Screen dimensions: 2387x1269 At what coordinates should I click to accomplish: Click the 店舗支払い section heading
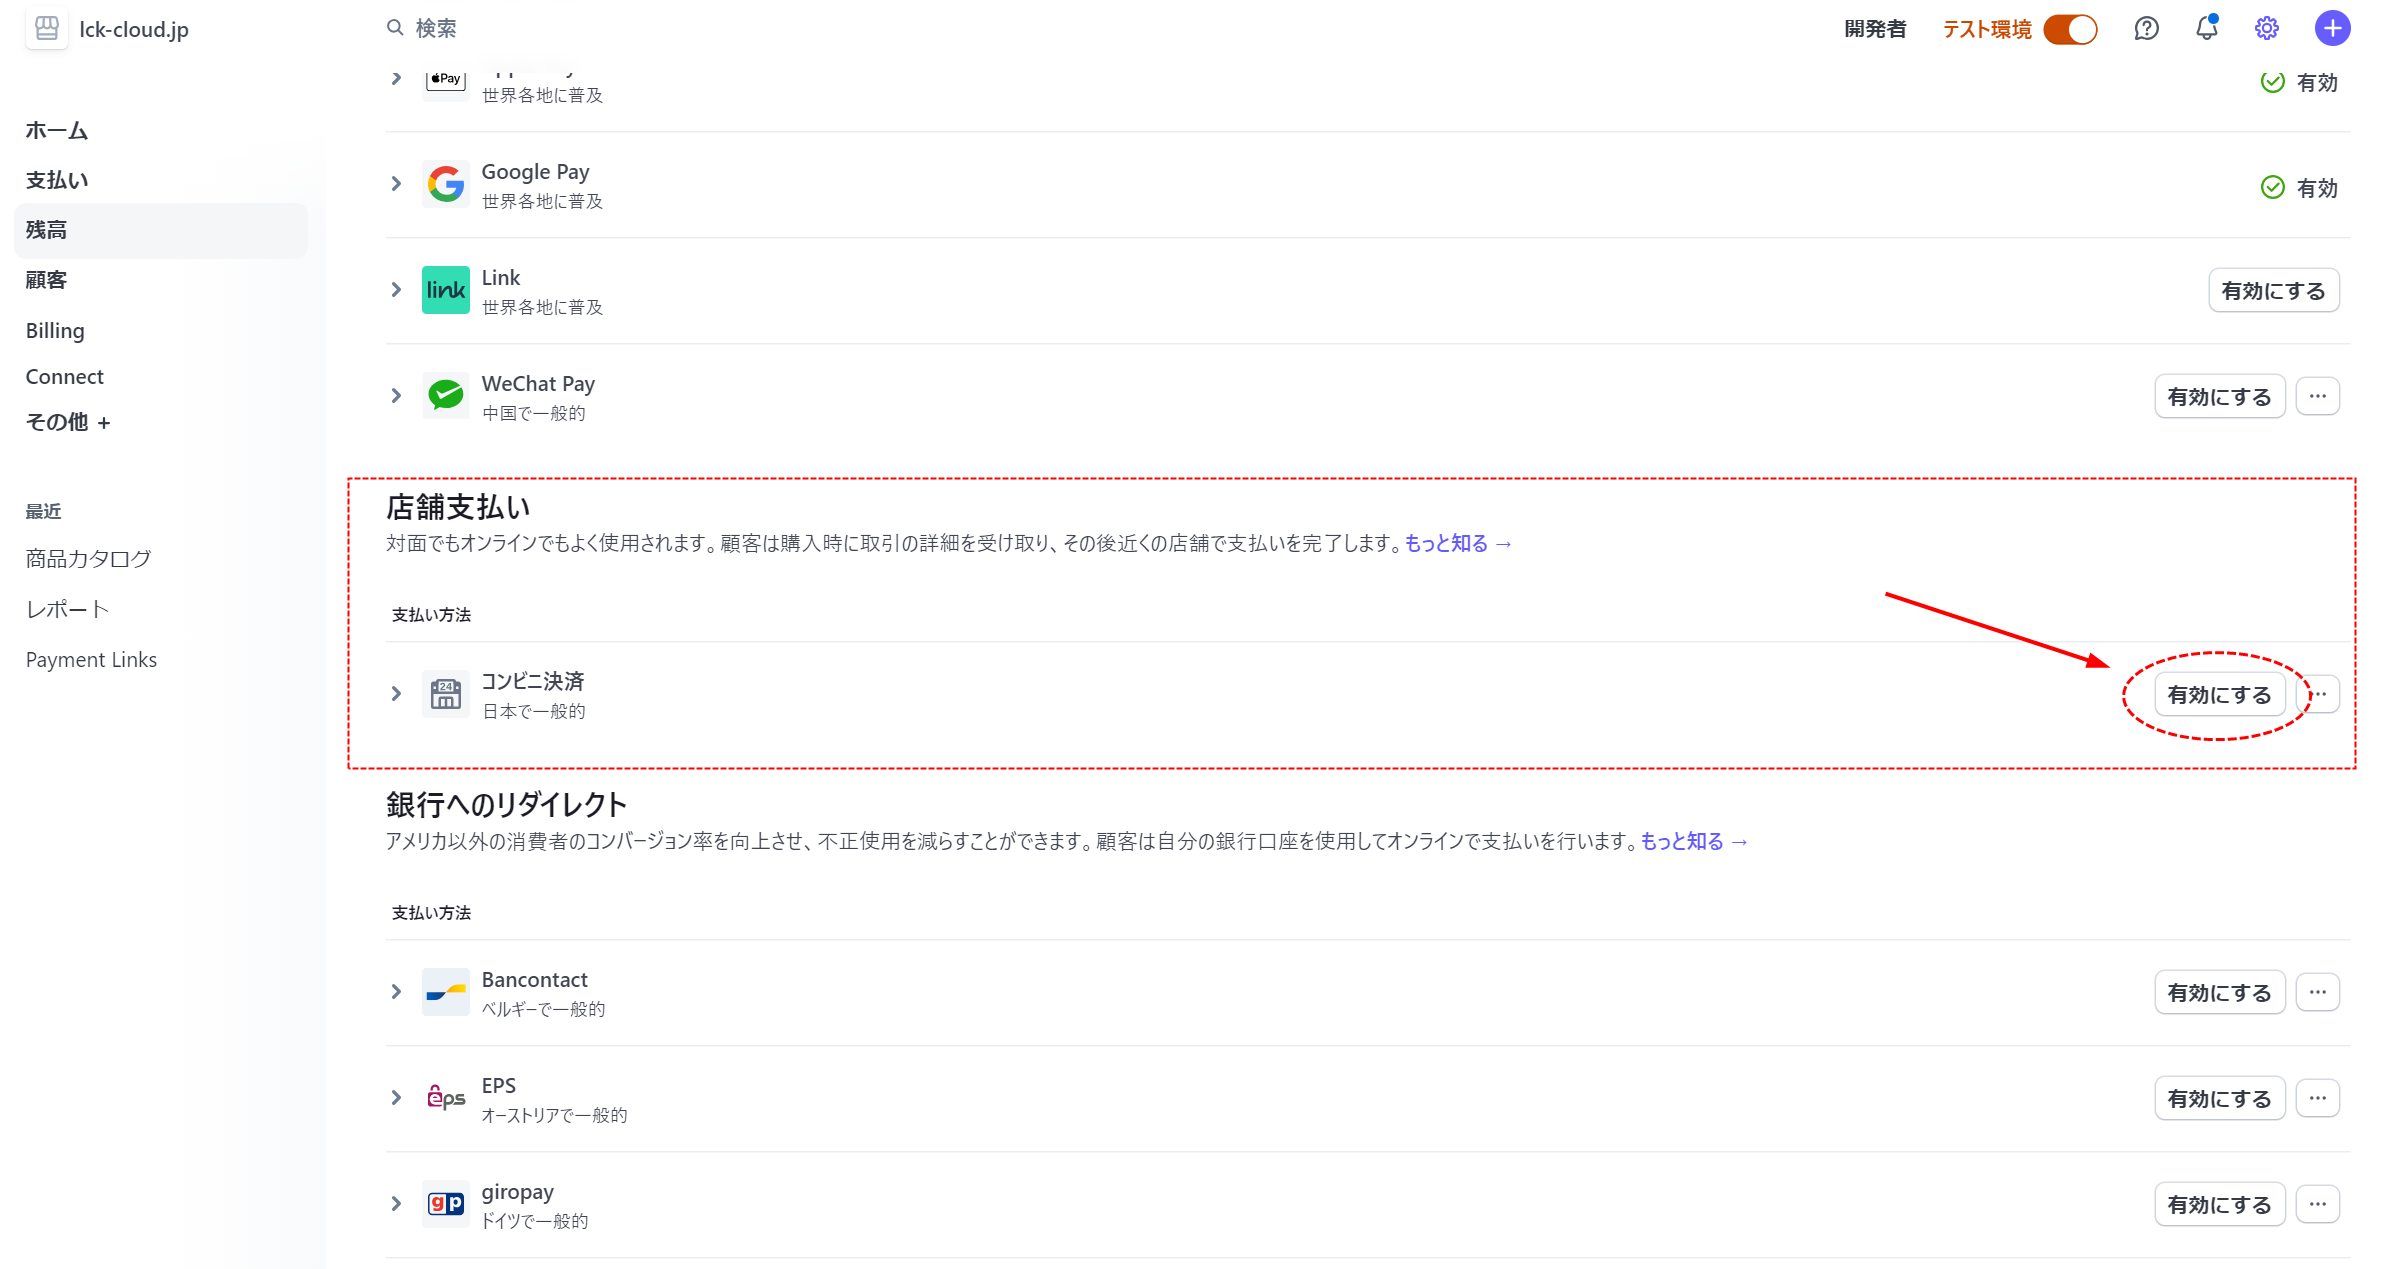(458, 507)
